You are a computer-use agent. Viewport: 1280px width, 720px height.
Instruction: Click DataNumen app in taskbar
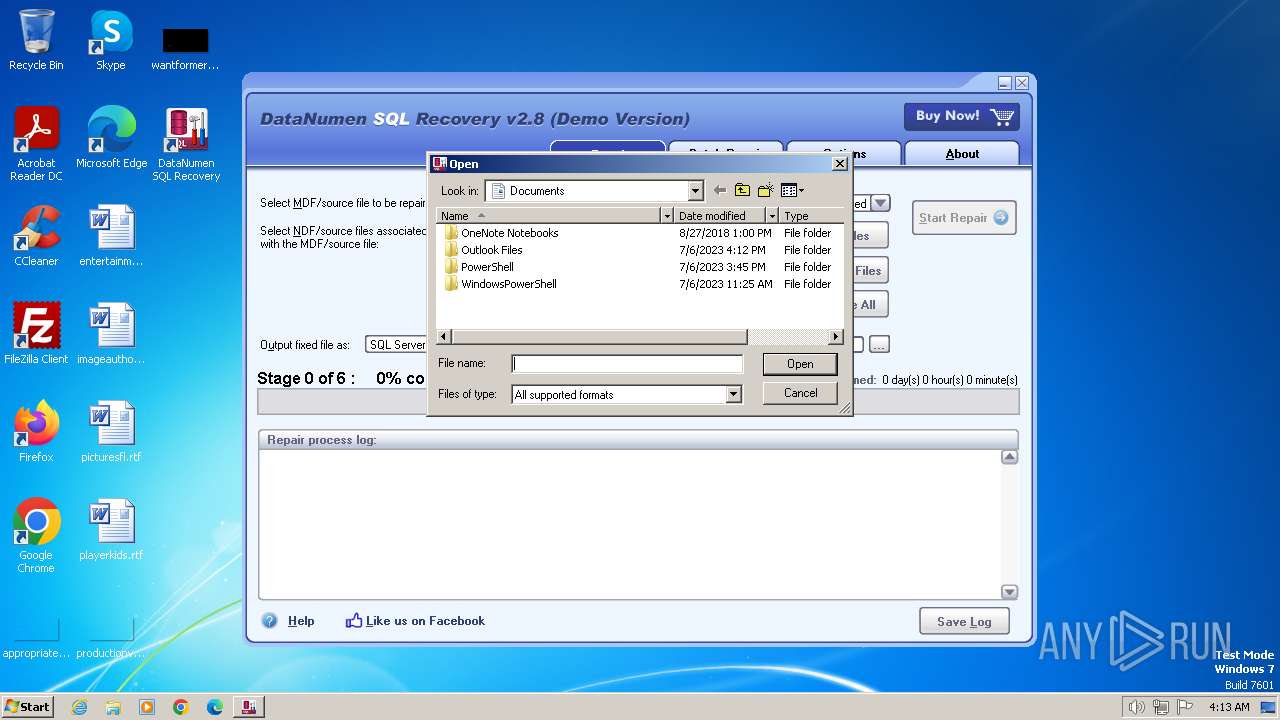point(248,707)
